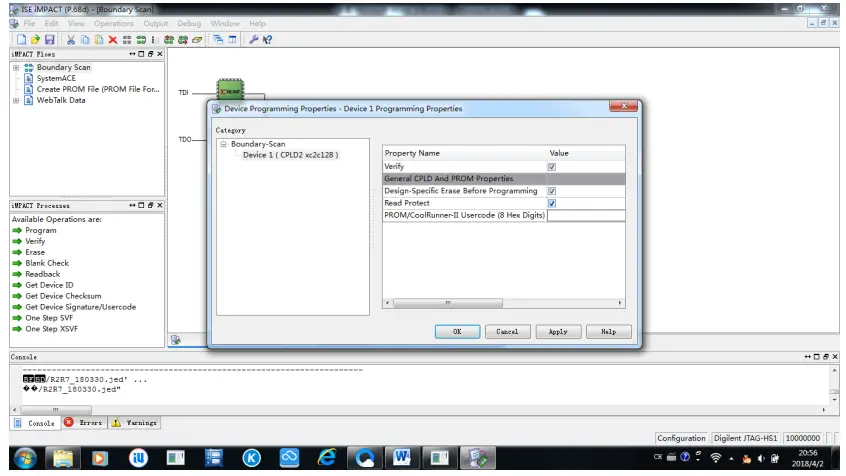Select Device 1 (CPLD2 xc2c128) in the tree
Screen dimensions: 846x476
pyautogui.click(x=290, y=155)
